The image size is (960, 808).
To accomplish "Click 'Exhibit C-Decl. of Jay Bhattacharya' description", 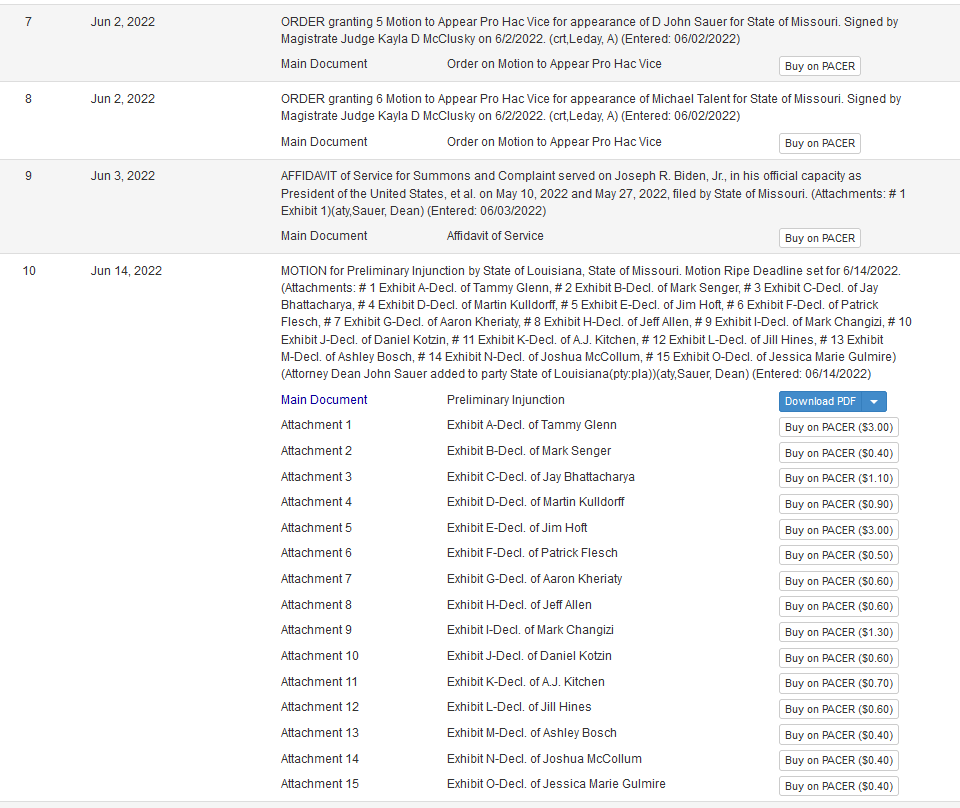I will (x=541, y=477).
